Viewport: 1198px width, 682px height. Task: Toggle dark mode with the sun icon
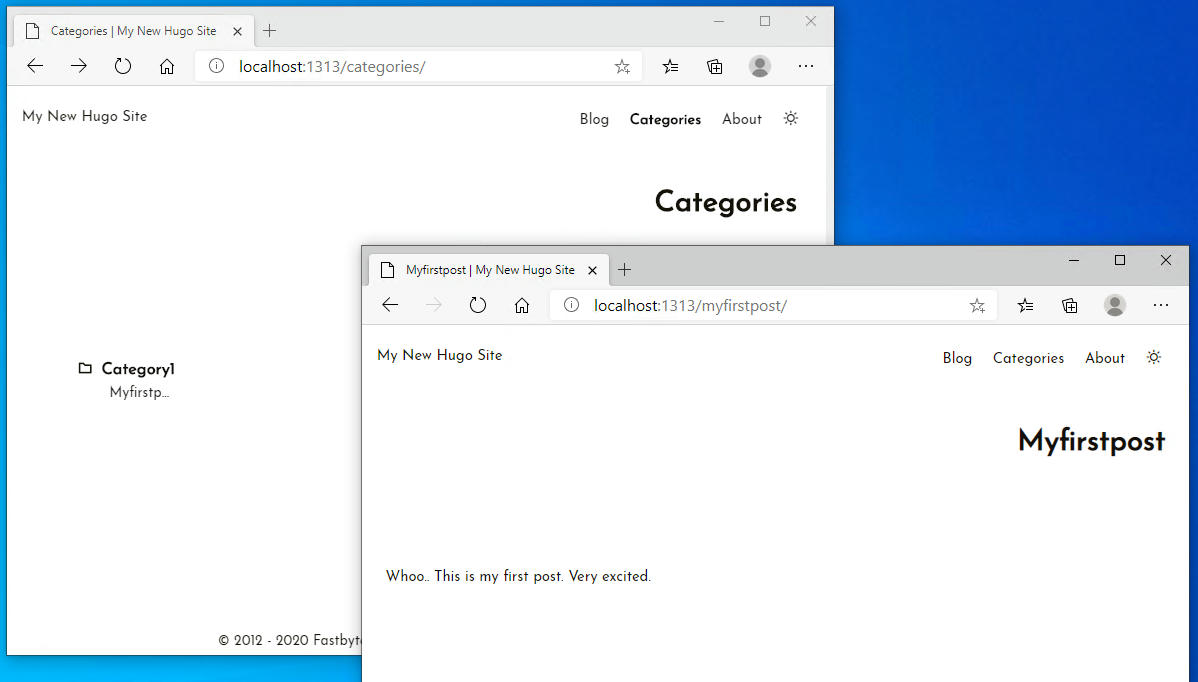(791, 118)
